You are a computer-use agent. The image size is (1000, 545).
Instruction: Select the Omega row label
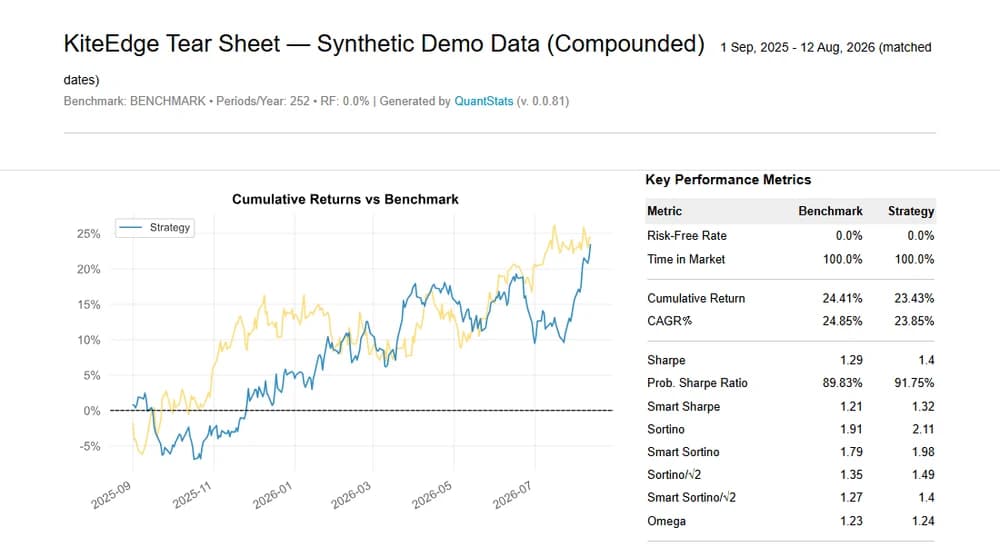tap(666, 521)
